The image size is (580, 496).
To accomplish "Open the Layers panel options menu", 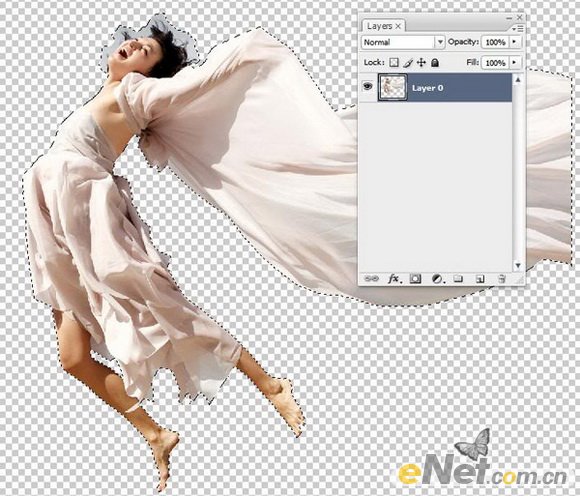I will pyautogui.click(x=519, y=28).
